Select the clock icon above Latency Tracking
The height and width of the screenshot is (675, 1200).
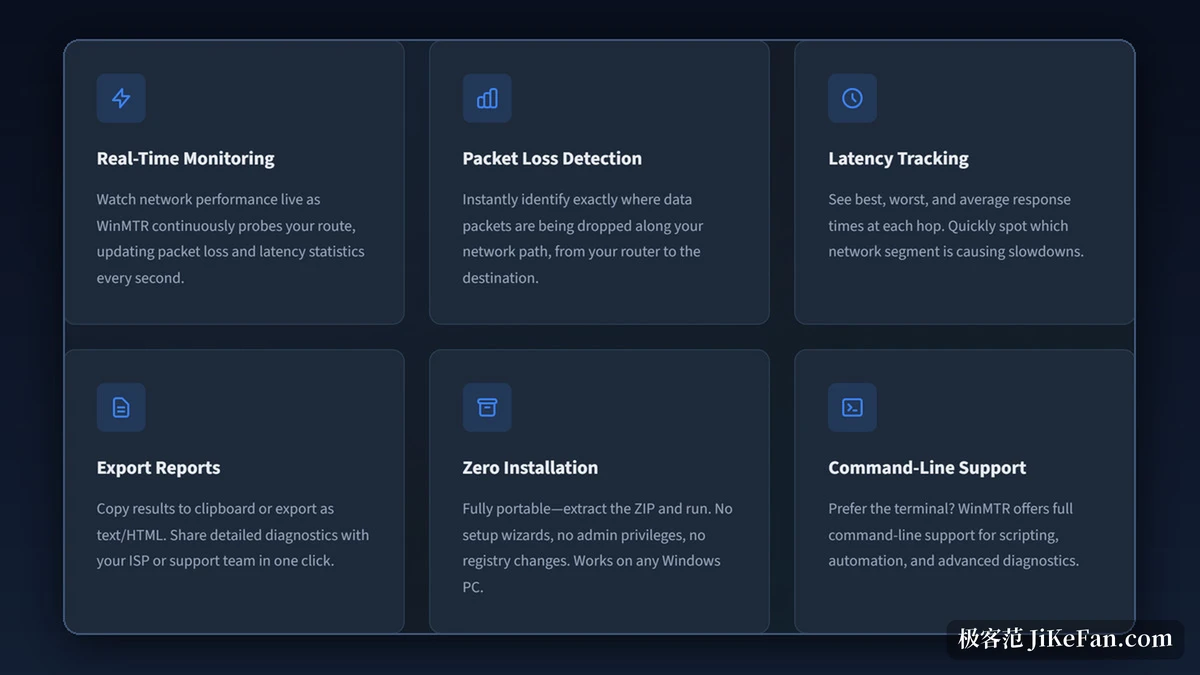pyautogui.click(x=852, y=98)
